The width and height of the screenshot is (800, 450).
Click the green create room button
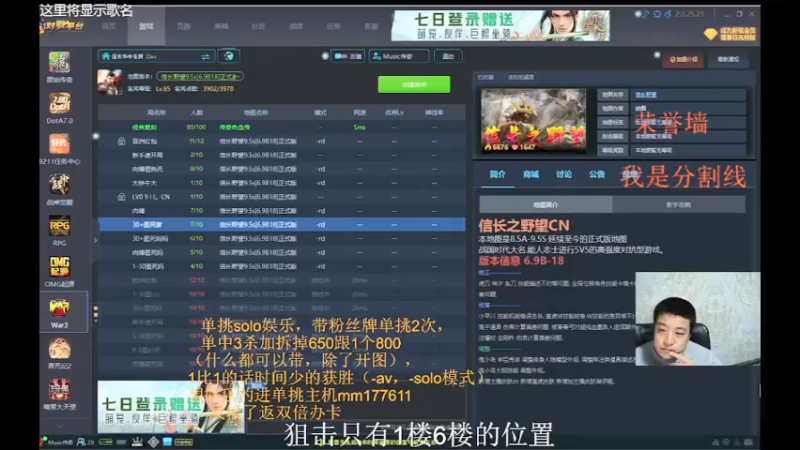[414, 85]
